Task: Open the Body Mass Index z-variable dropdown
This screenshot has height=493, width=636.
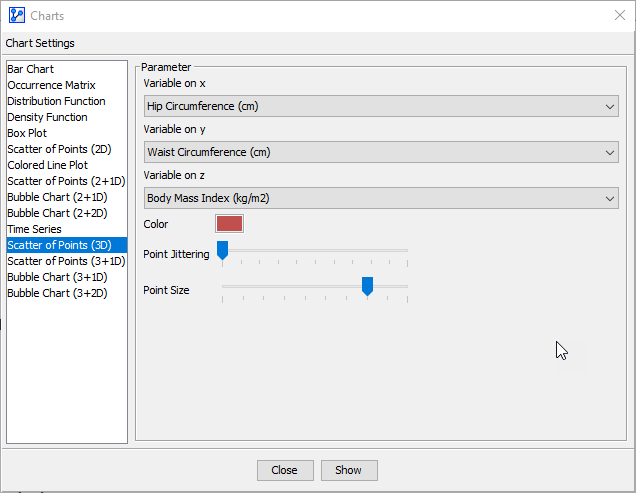Action: pyautogui.click(x=380, y=198)
